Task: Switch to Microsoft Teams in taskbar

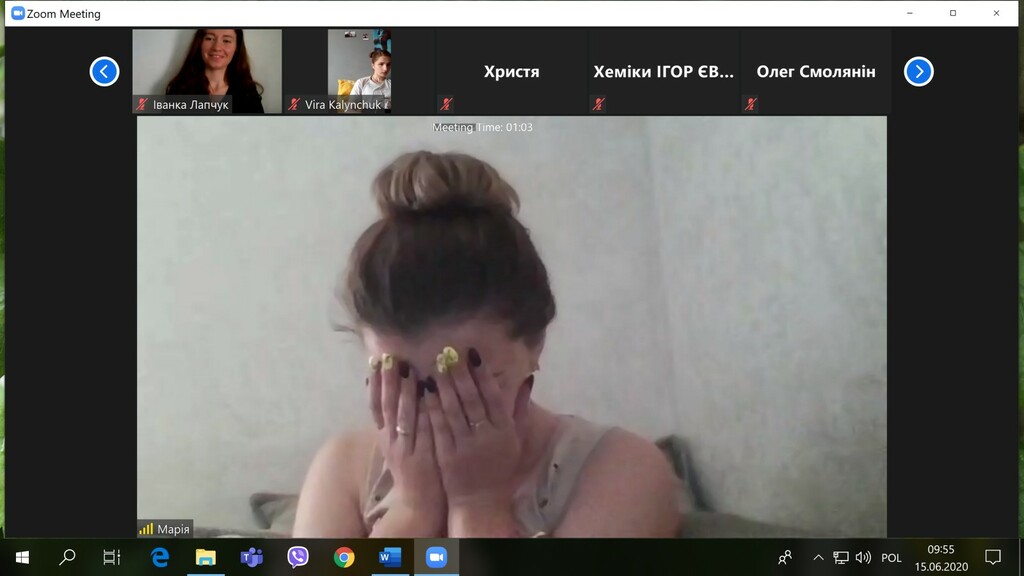Action: coord(251,557)
